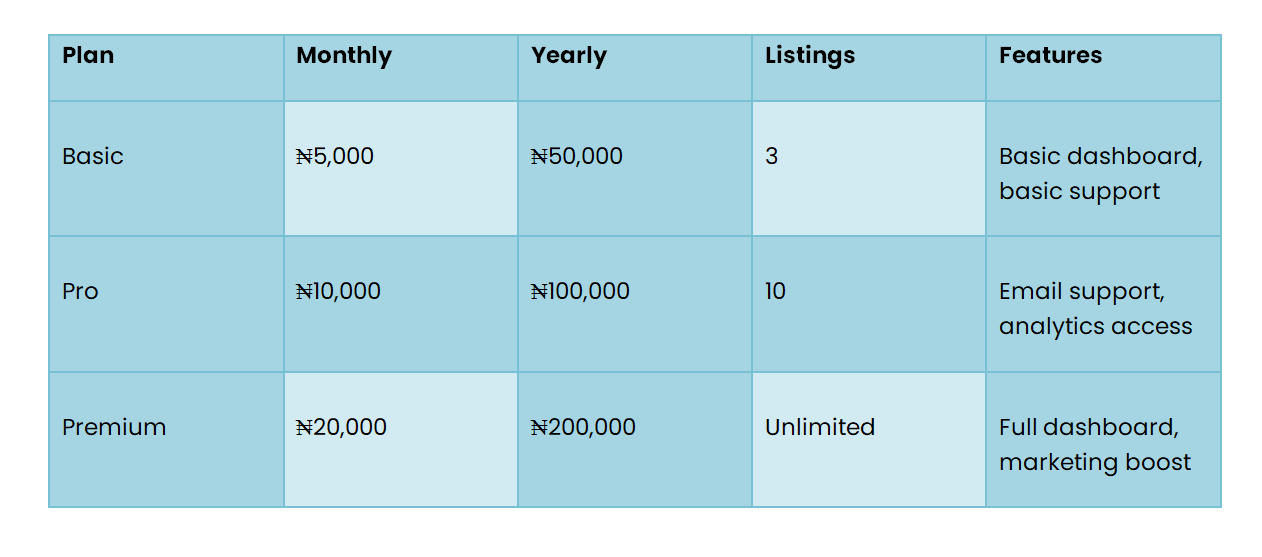Select the ₦100,000 yearly price cell

click(x=635, y=305)
